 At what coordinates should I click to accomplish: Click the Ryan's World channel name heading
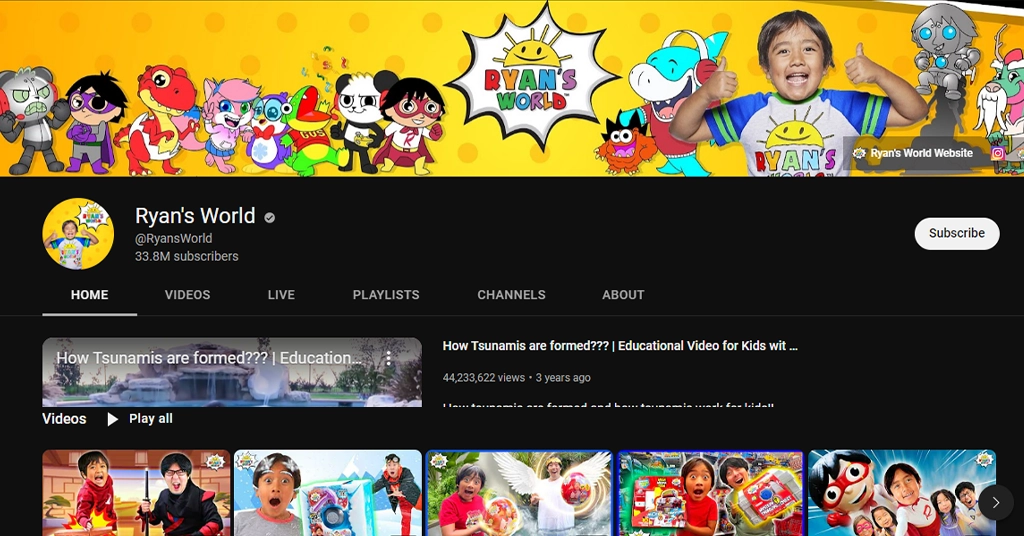195,215
